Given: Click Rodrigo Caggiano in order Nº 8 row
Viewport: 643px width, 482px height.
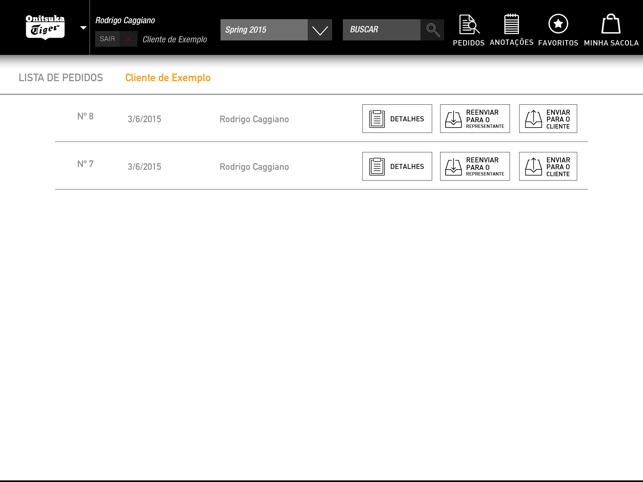Looking at the screenshot, I should (254, 119).
